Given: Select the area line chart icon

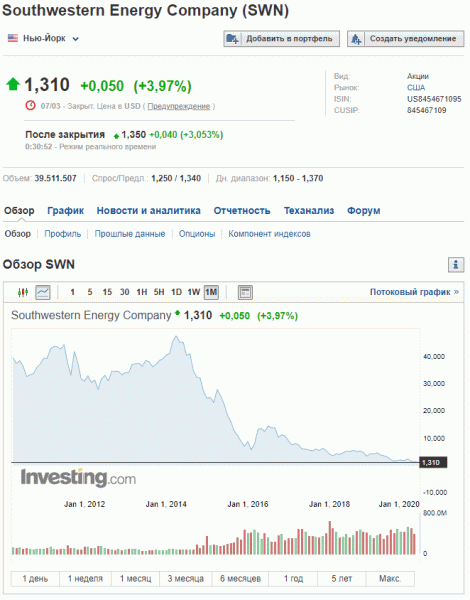Looking at the screenshot, I should pyautogui.click(x=43, y=292).
